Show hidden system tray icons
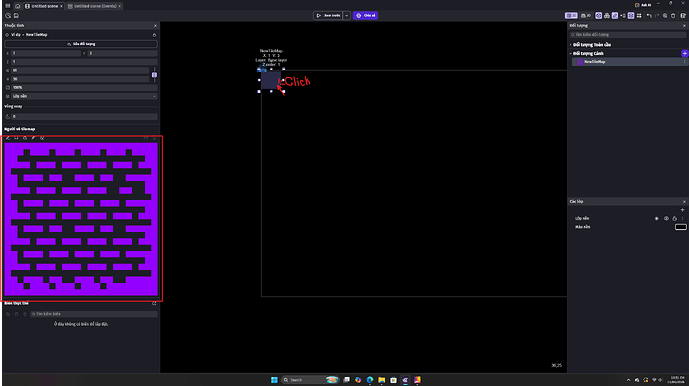The height and width of the screenshot is (386, 689). click(628, 380)
